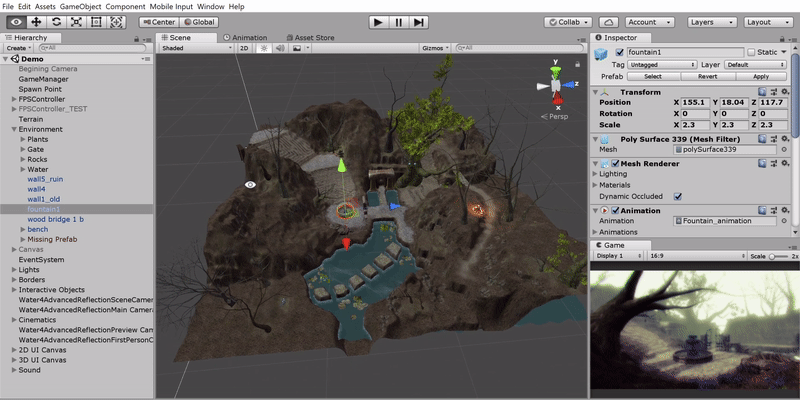
Task: Pause the game
Action: click(398, 22)
